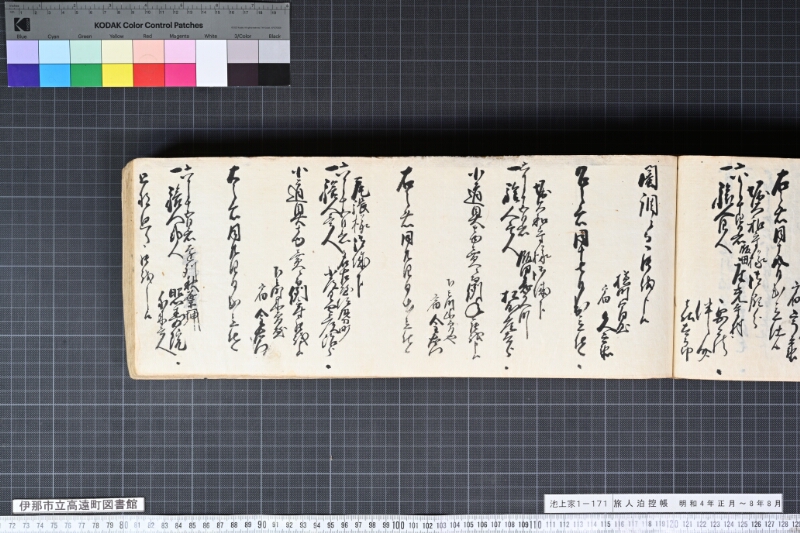Click the white patch on the color card
800x533 pixels.
211,63
